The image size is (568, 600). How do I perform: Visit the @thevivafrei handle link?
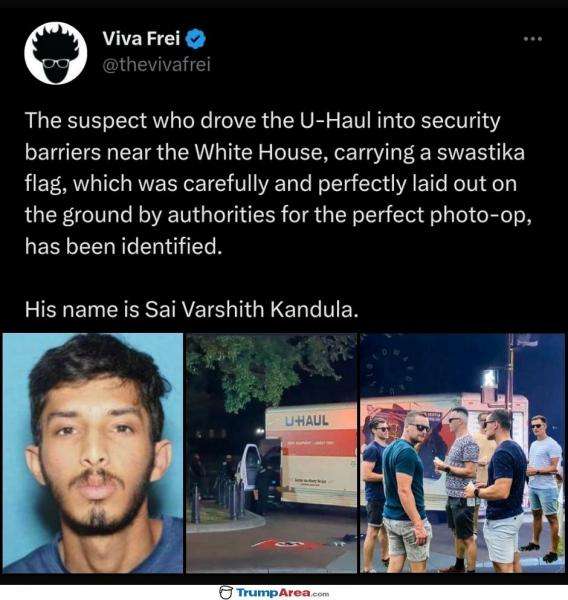pyautogui.click(x=157, y=64)
